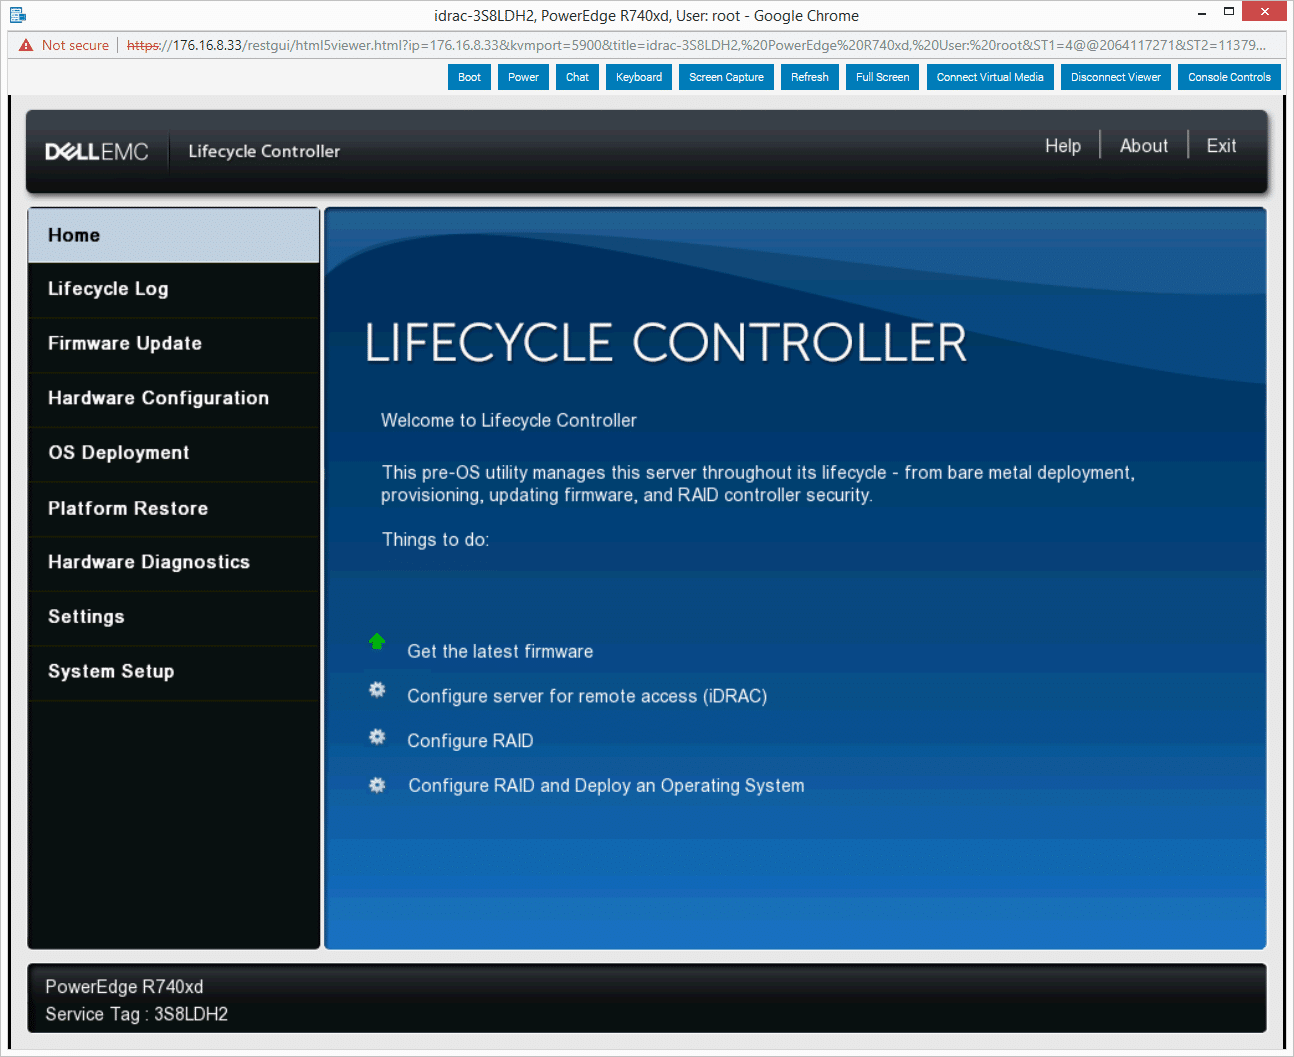
Task: Click the Disconnect Viewer button
Action: [1116, 77]
